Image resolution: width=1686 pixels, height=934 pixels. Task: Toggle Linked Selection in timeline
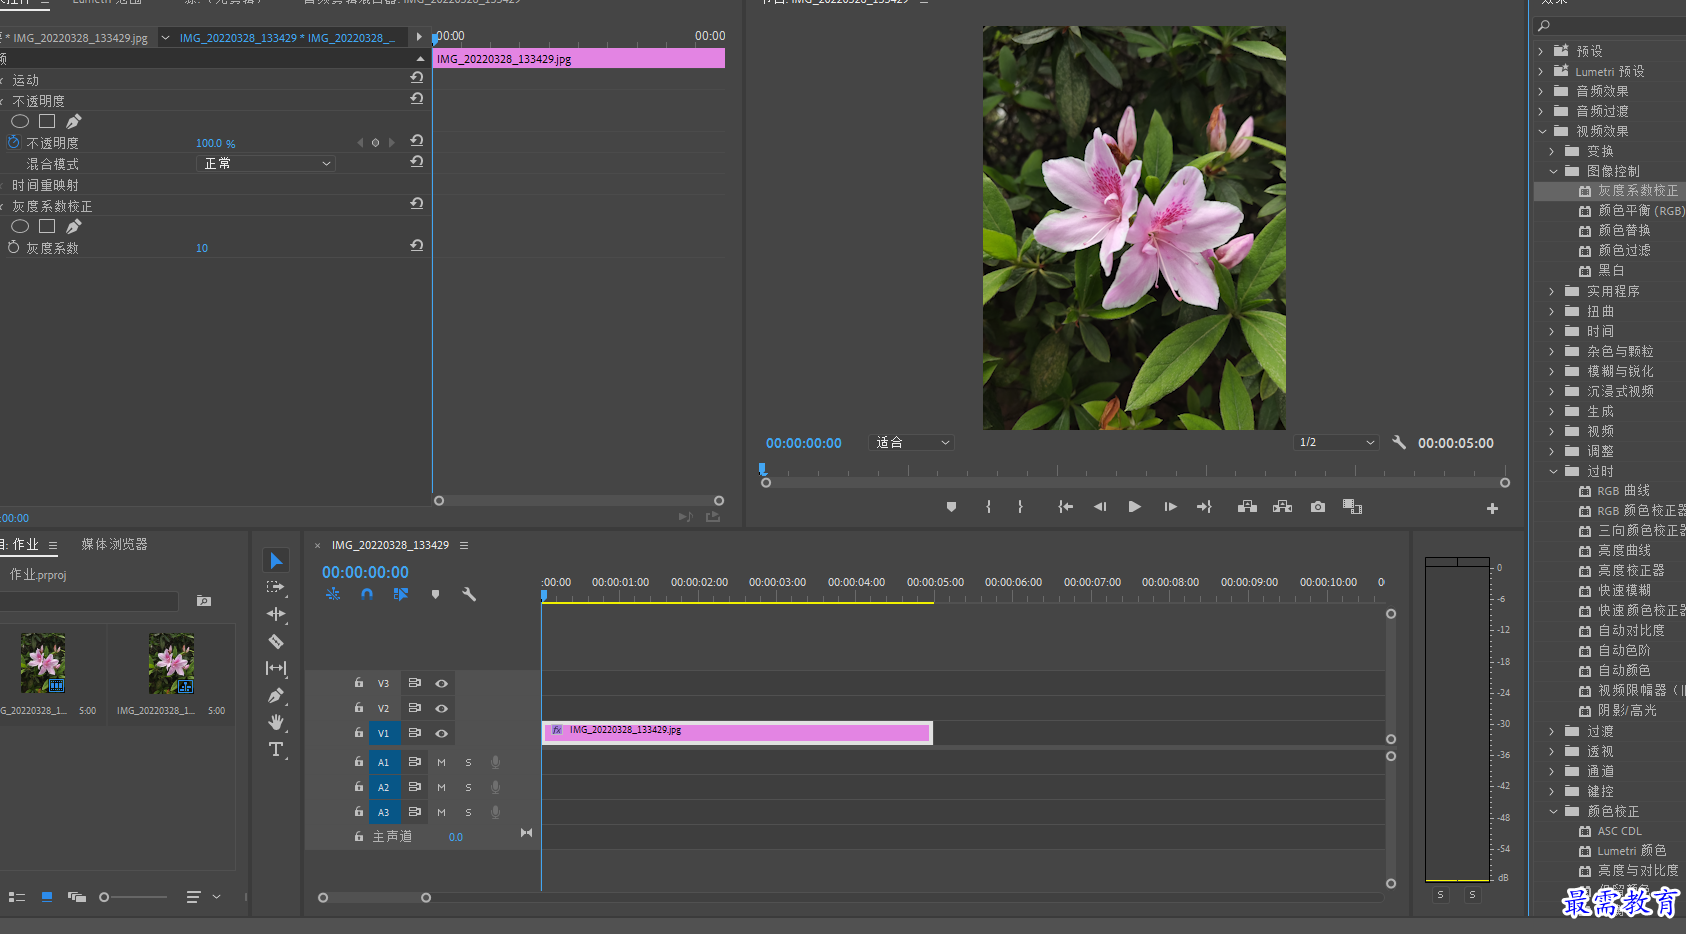click(x=401, y=594)
